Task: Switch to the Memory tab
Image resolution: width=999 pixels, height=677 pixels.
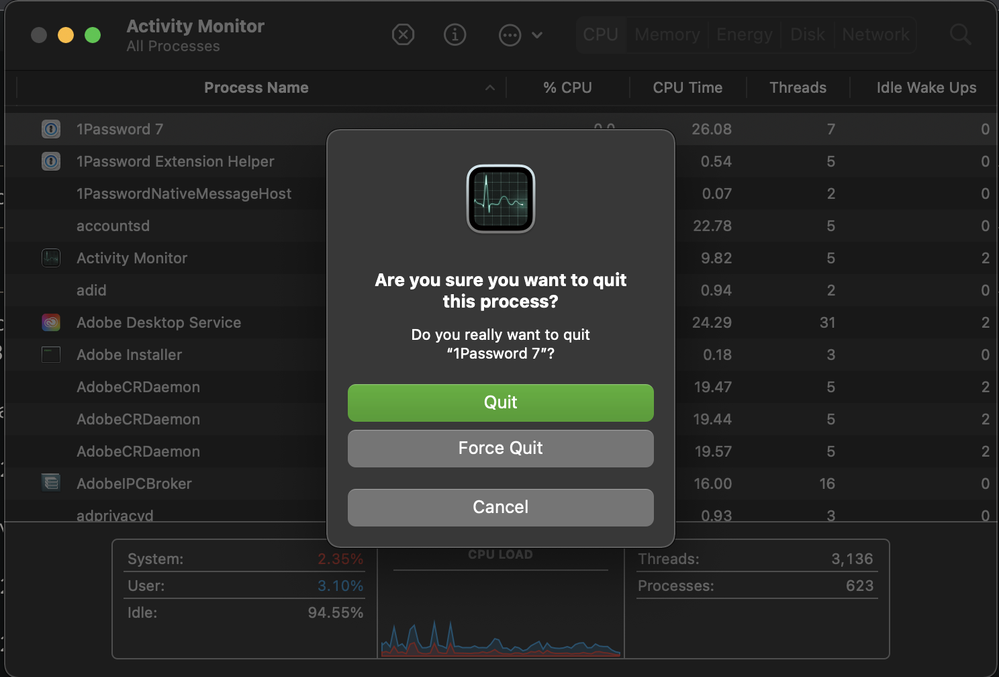Action: [x=667, y=35]
